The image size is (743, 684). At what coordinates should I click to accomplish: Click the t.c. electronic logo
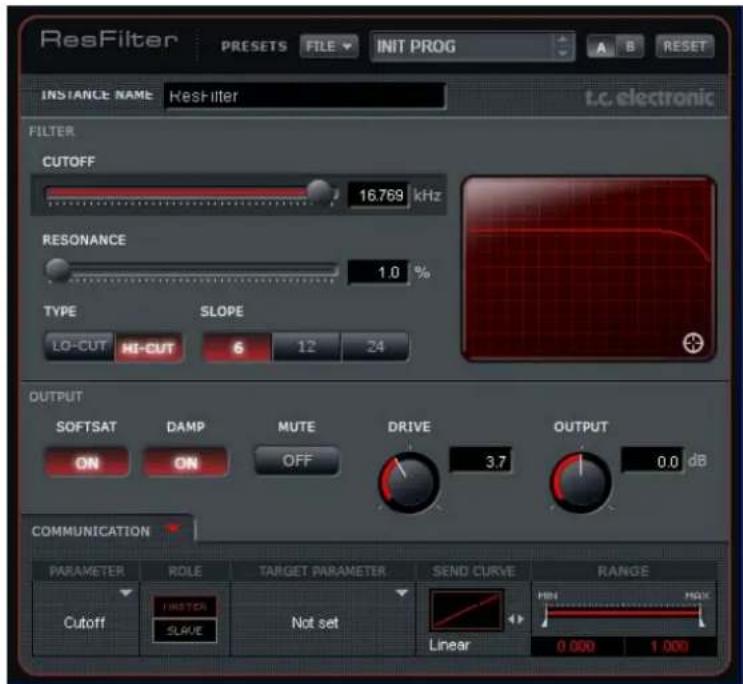tap(649, 97)
